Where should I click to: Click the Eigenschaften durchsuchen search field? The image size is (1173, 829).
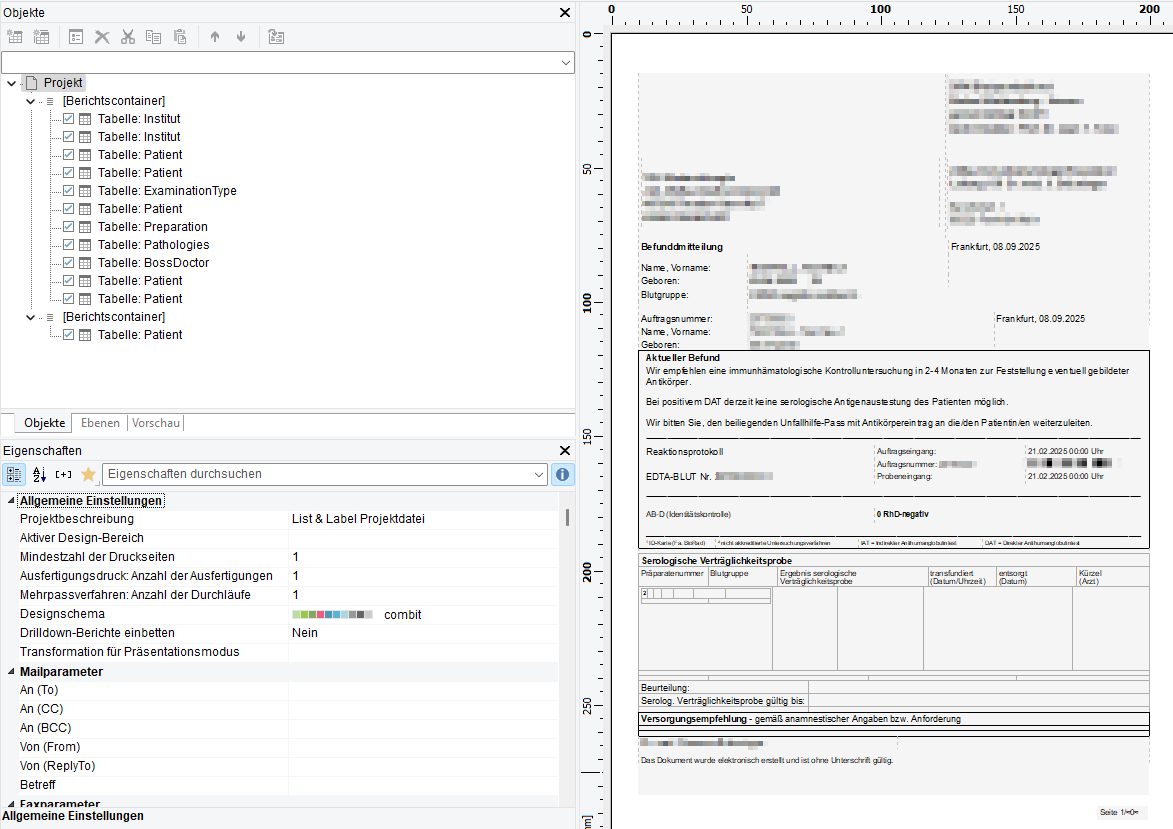tap(318, 474)
